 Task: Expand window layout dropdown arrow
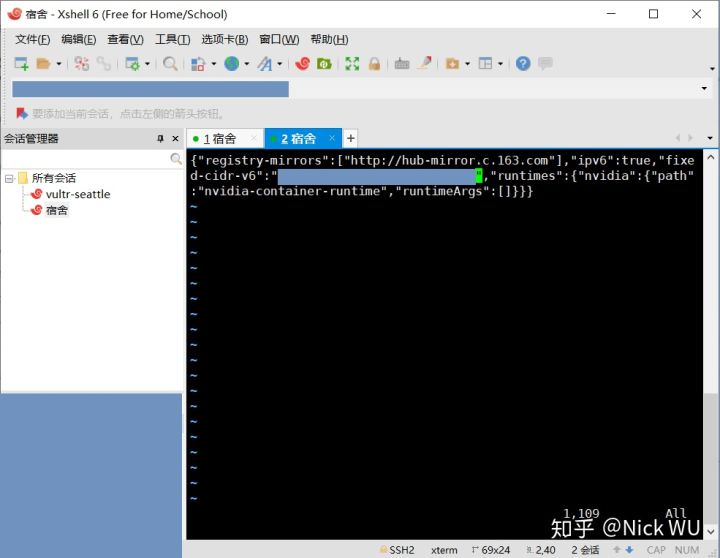[501, 64]
